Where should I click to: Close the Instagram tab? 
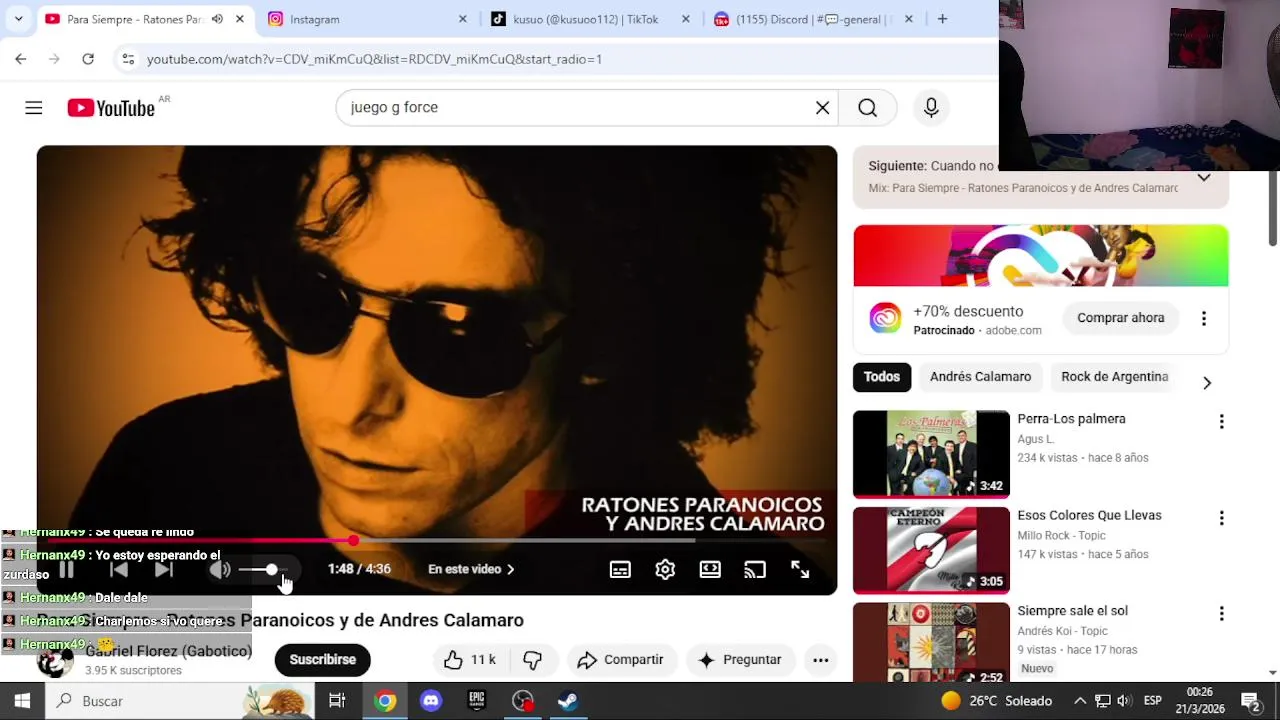tap(462, 19)
